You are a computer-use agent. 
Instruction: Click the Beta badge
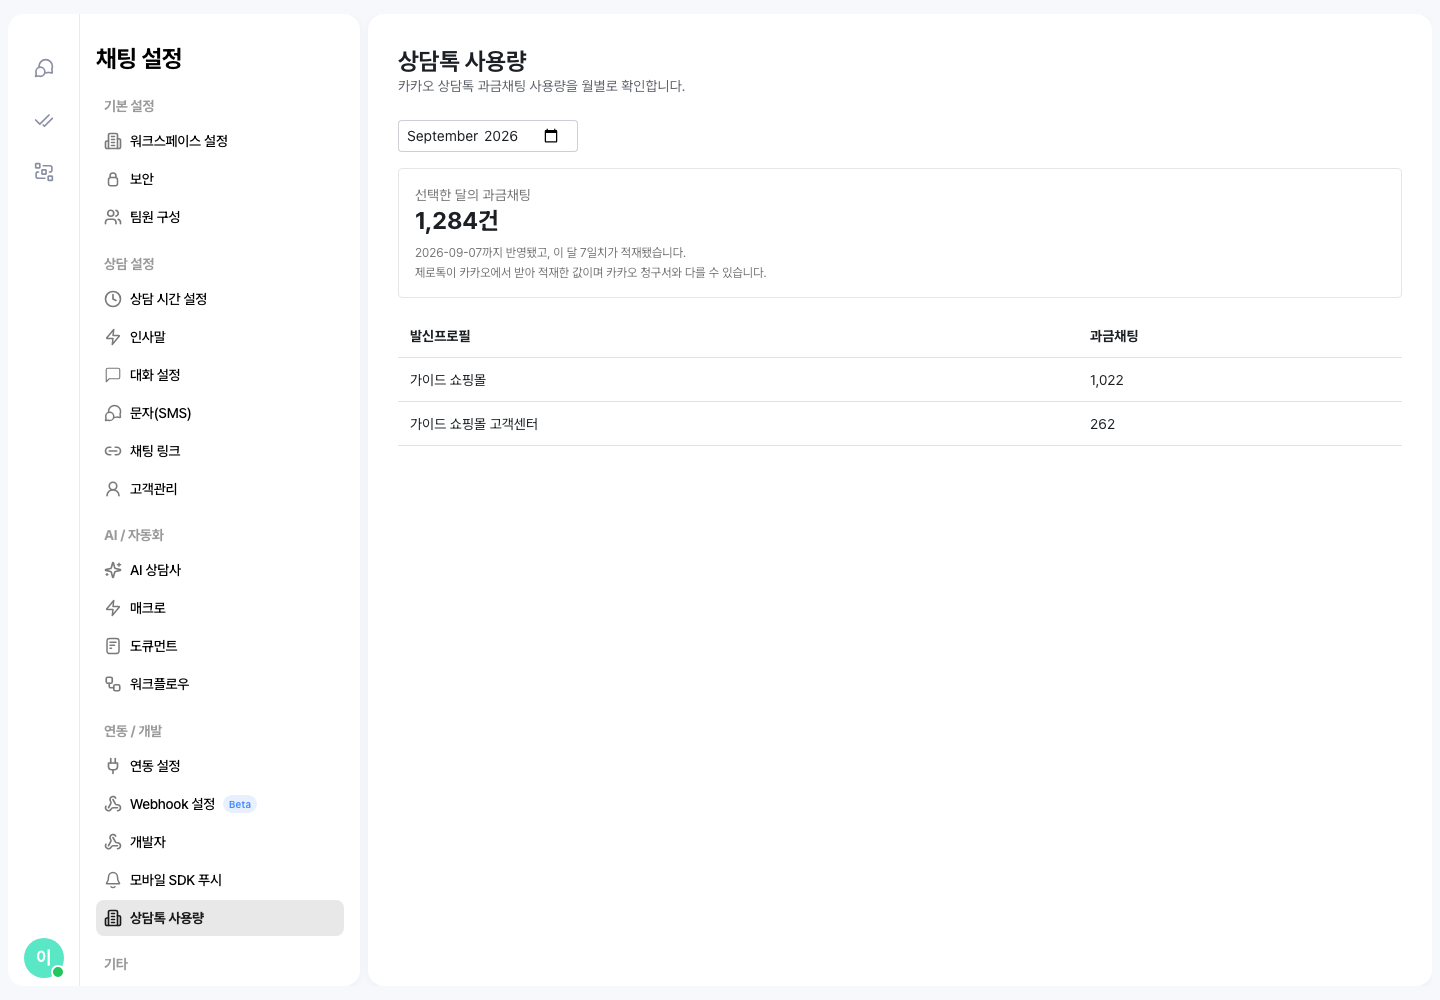[240, 804]
